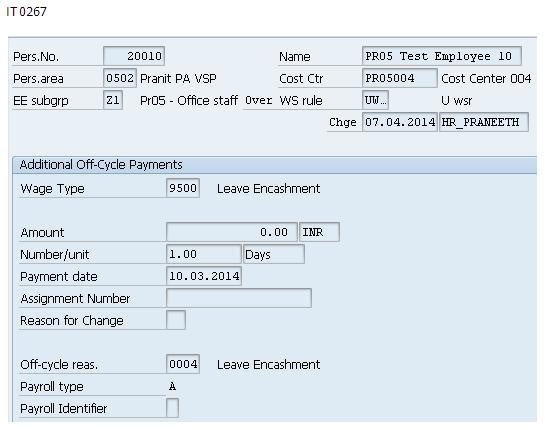This screenshot has height=430, width=545.
Task: Select the Amount field showing 0.00
Action: pyautogui.click(x=232, y=232)
